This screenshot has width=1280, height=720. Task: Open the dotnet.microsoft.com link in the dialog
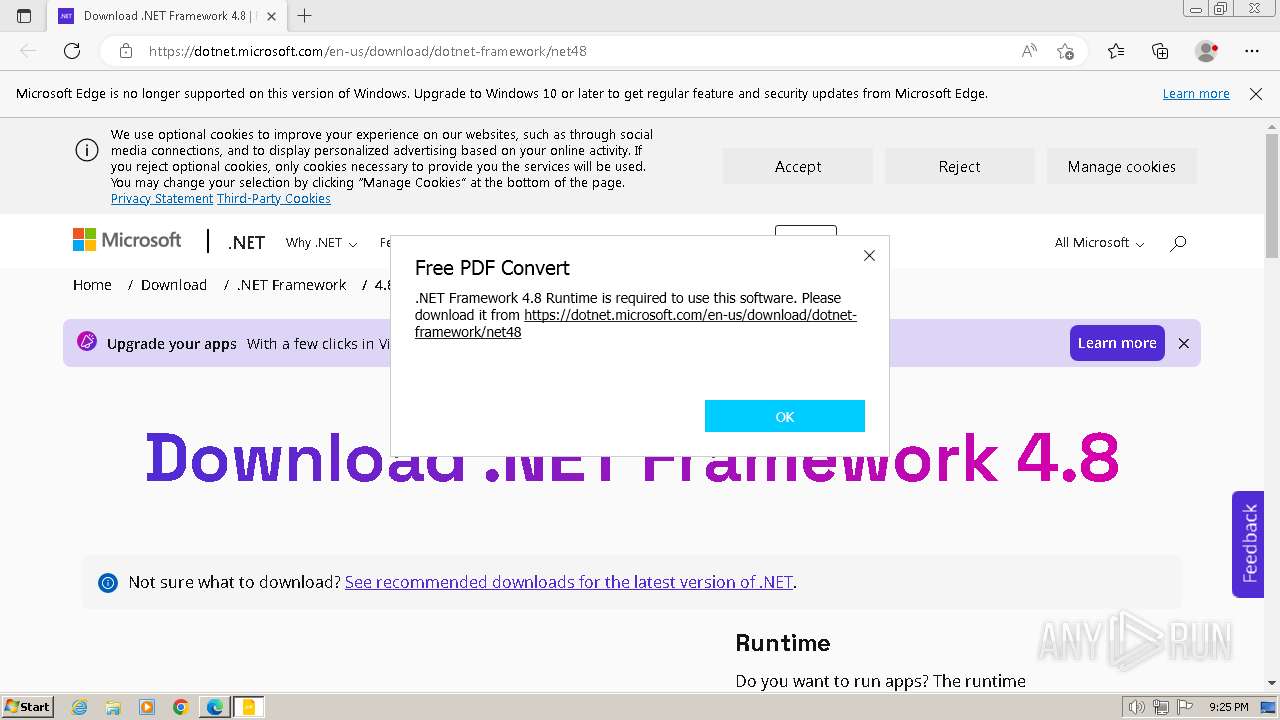[x=636, y=323]
